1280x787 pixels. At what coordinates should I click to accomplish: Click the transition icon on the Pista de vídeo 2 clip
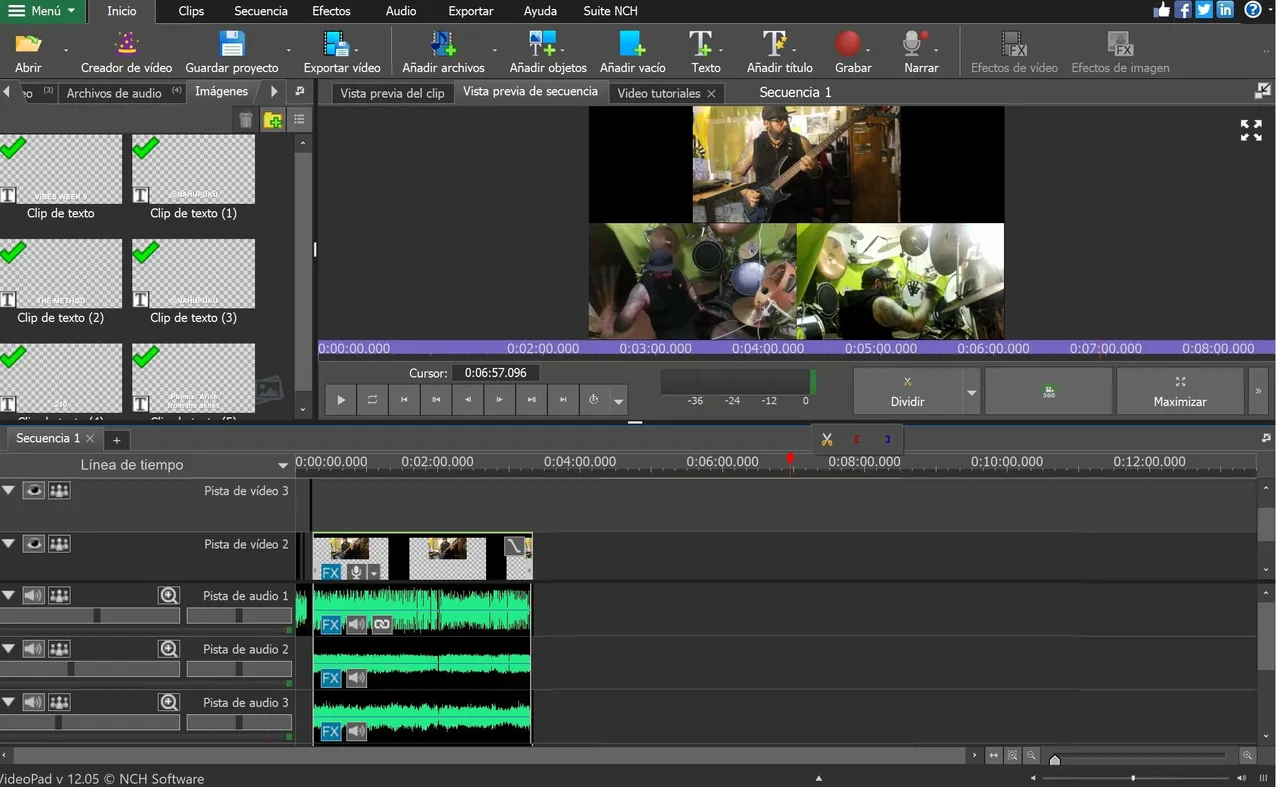tap(515, 546)
